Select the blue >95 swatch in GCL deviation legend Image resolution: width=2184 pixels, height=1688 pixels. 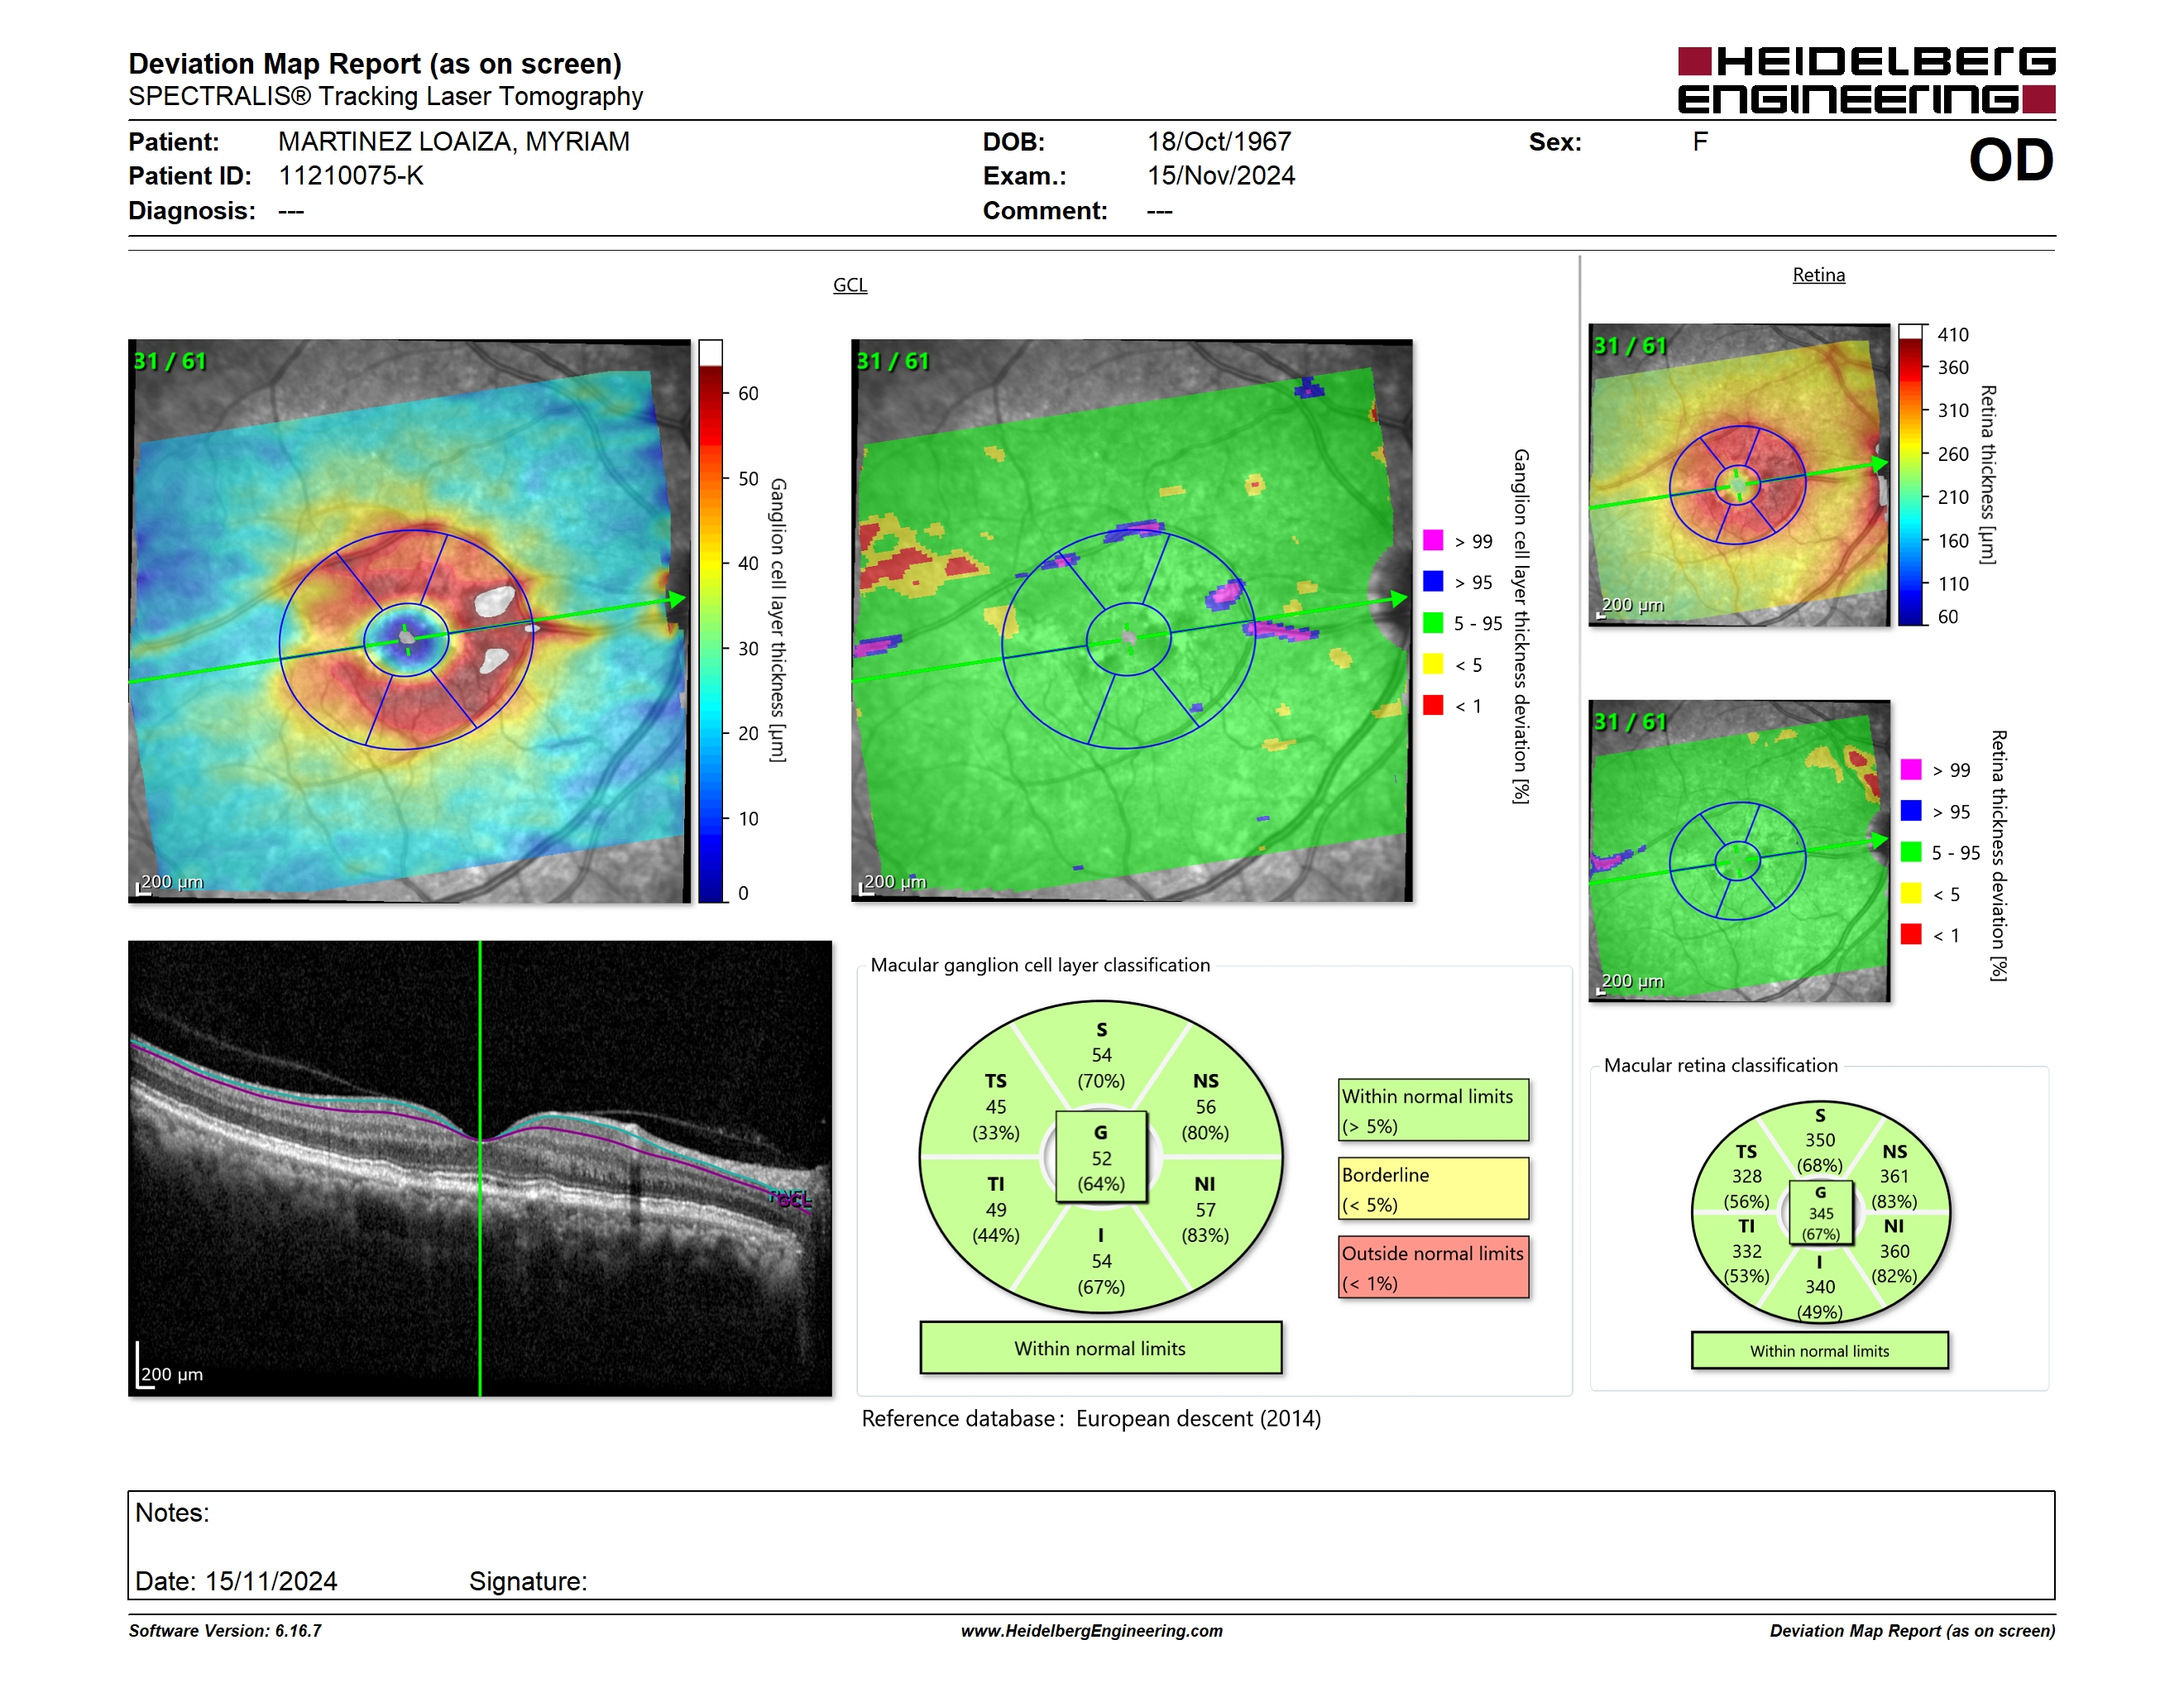(x=1433, y=581)
